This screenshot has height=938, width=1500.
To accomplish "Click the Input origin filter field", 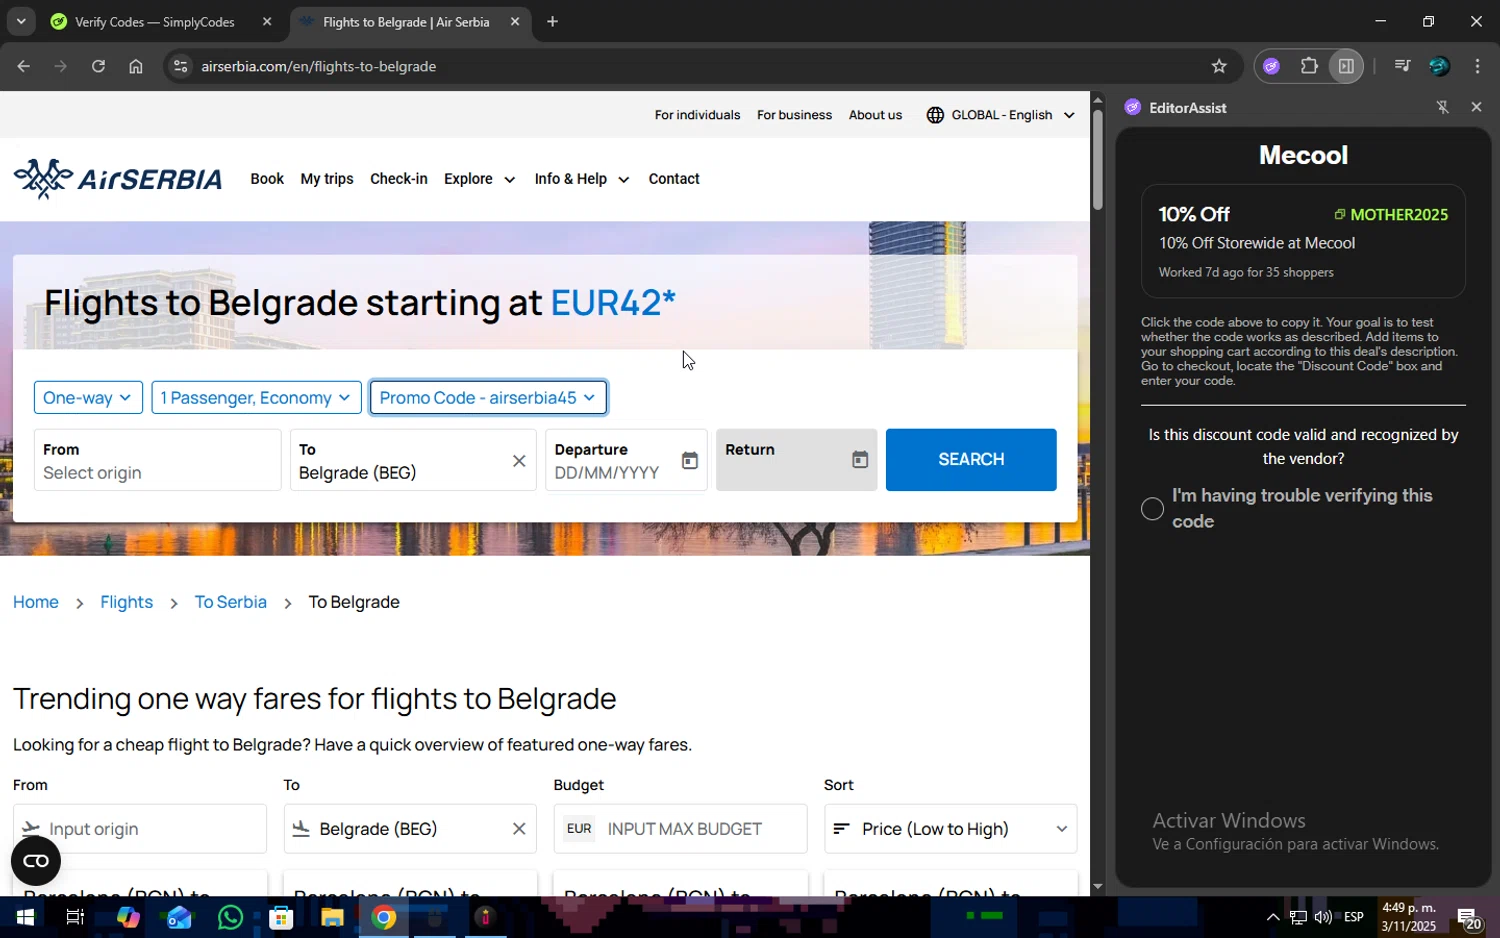I will pos(141,829).
